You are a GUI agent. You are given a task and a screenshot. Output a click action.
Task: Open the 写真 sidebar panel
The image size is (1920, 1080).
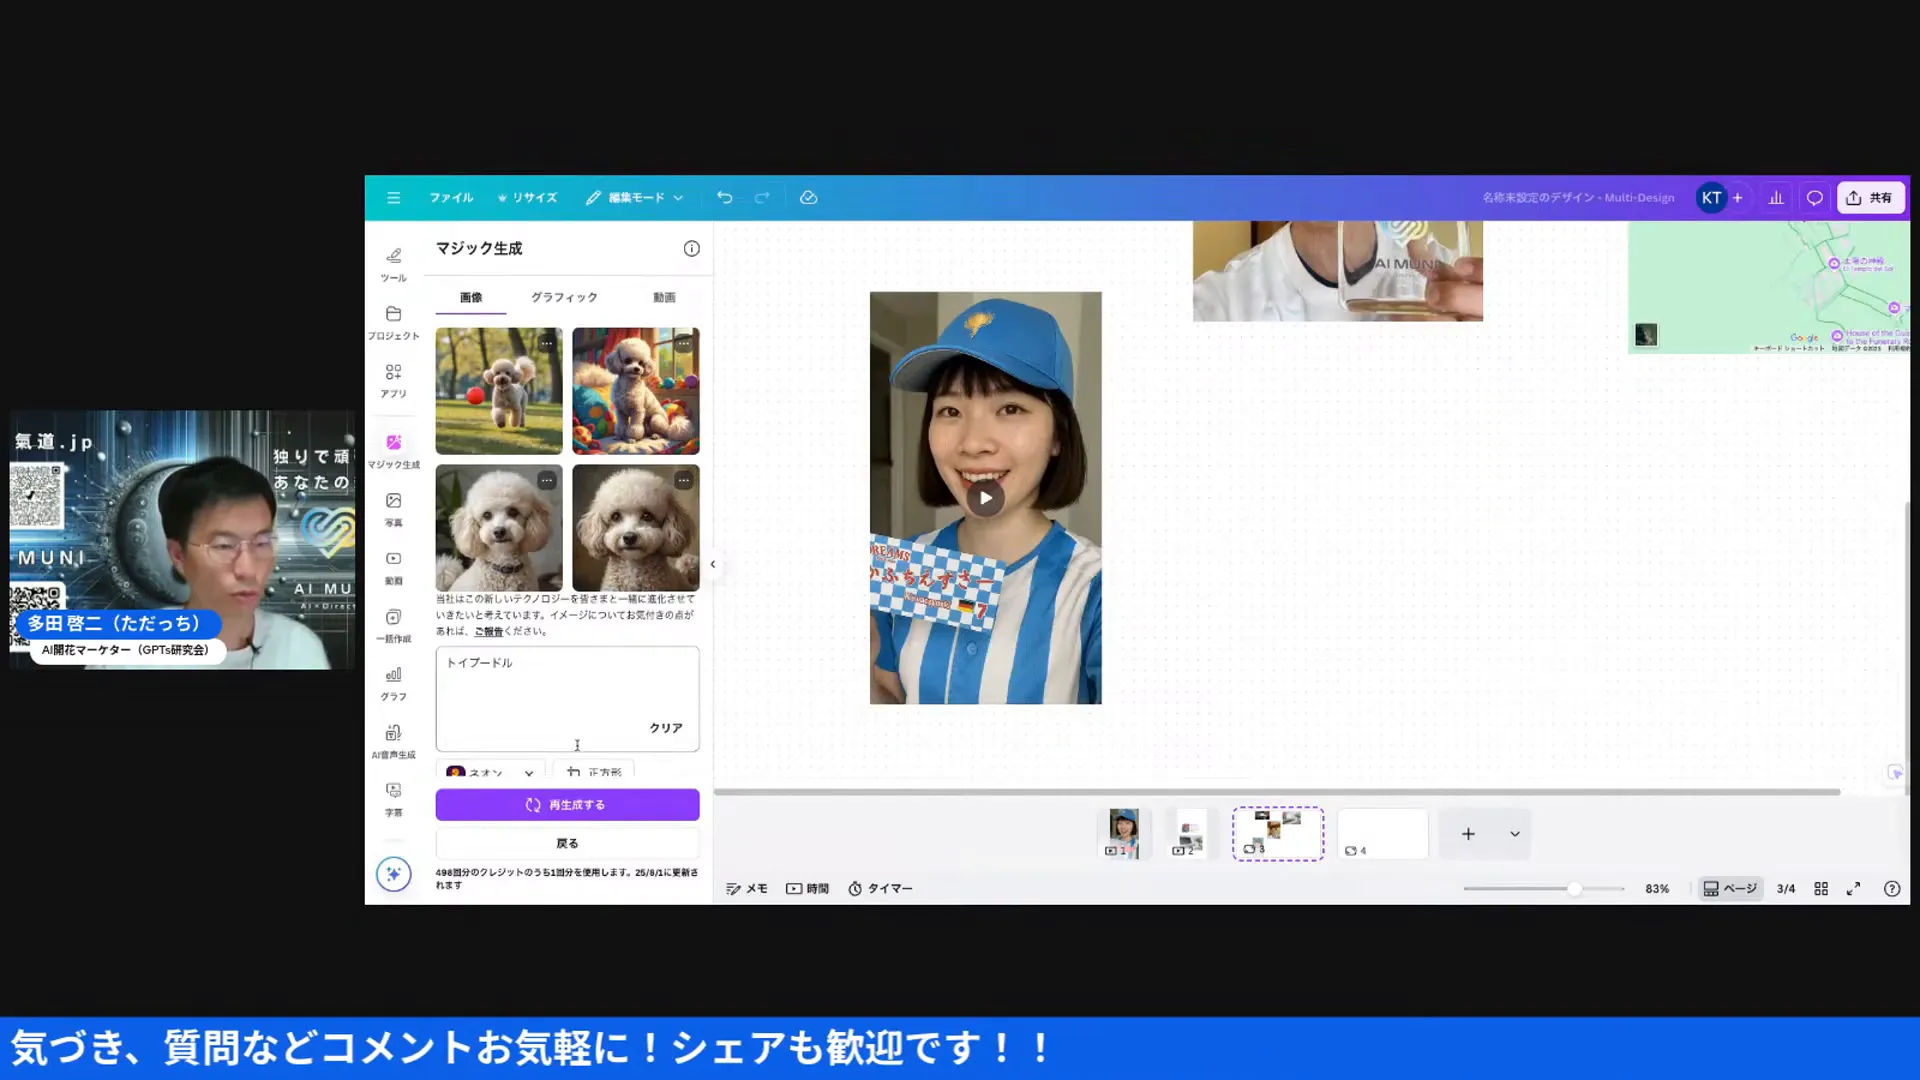394,509
